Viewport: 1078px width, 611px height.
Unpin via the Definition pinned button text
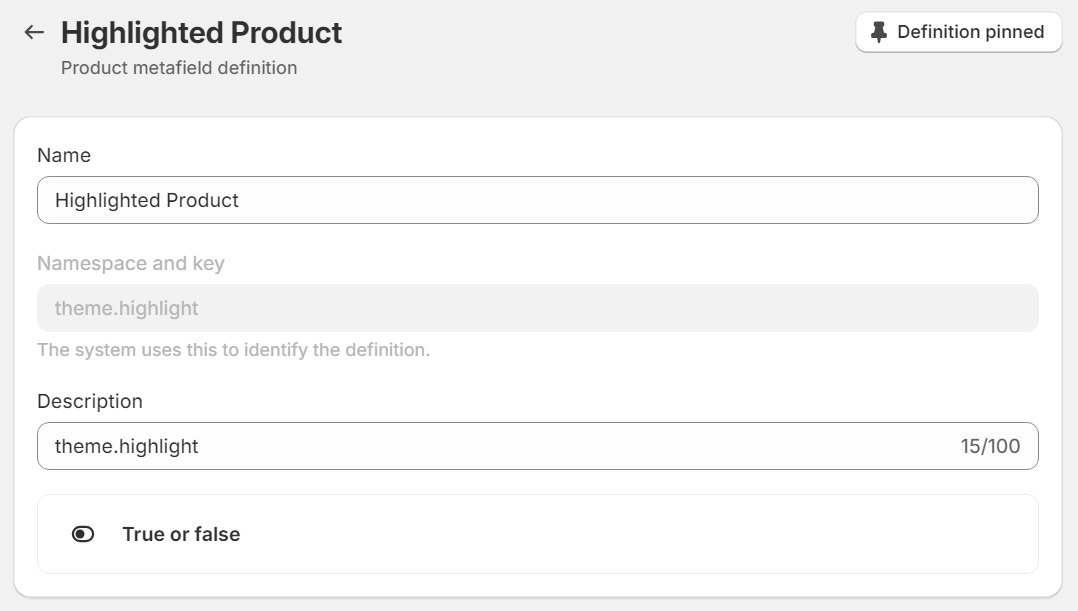(x=970, y=32)
